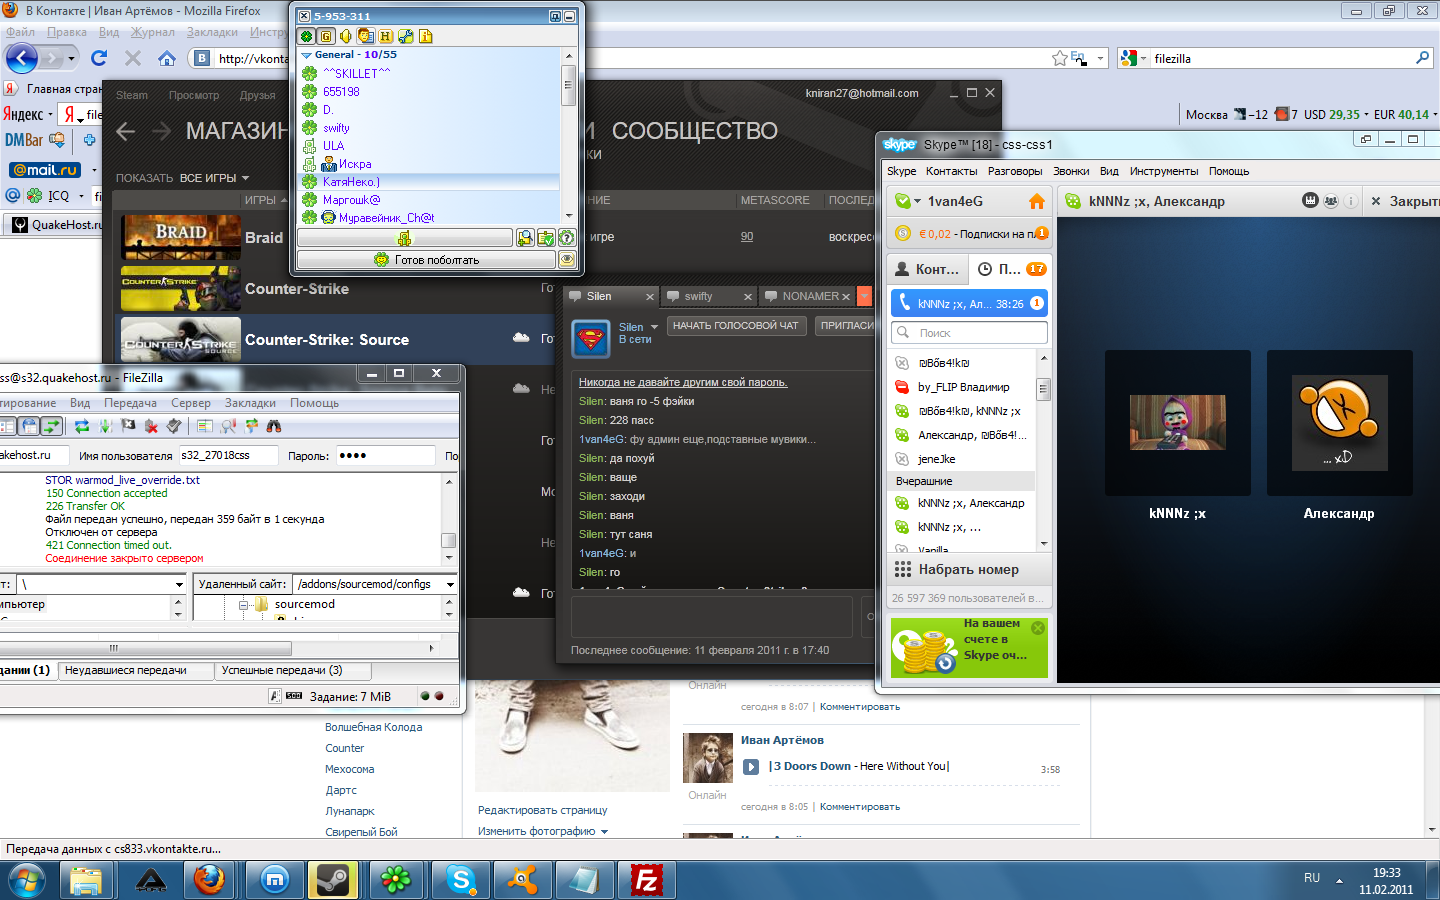The width and height of the screenshot is (1440, 900).
Task: Open FileZilla from Windows taskbar
Action: (x=648, y=880)
